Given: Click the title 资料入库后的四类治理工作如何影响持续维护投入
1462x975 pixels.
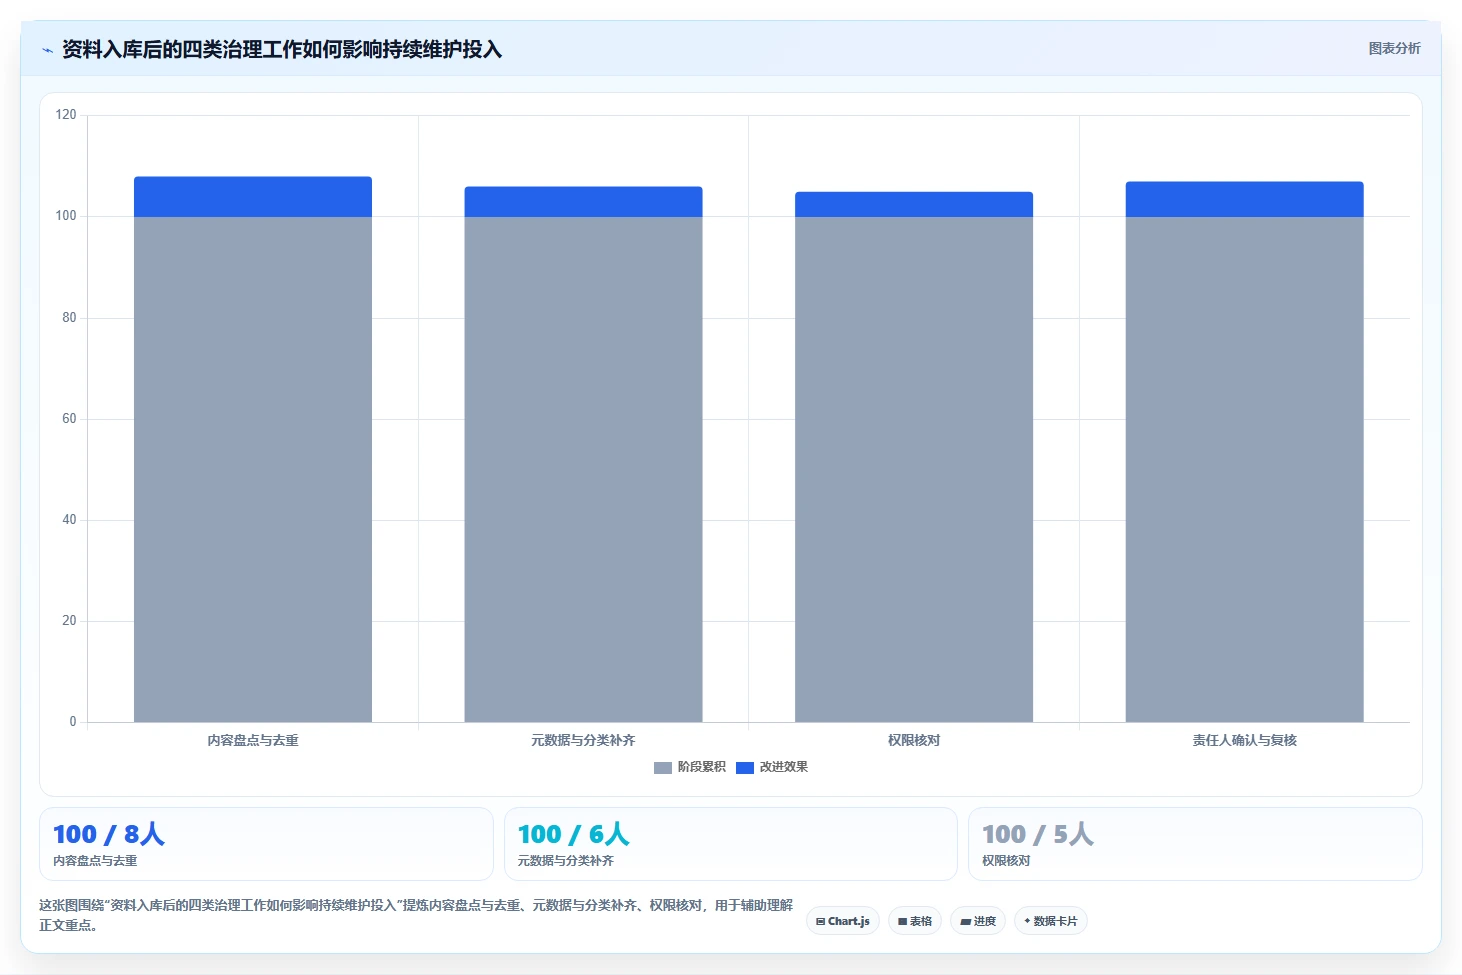Looking at the screenshot, I should coord(282,50).
